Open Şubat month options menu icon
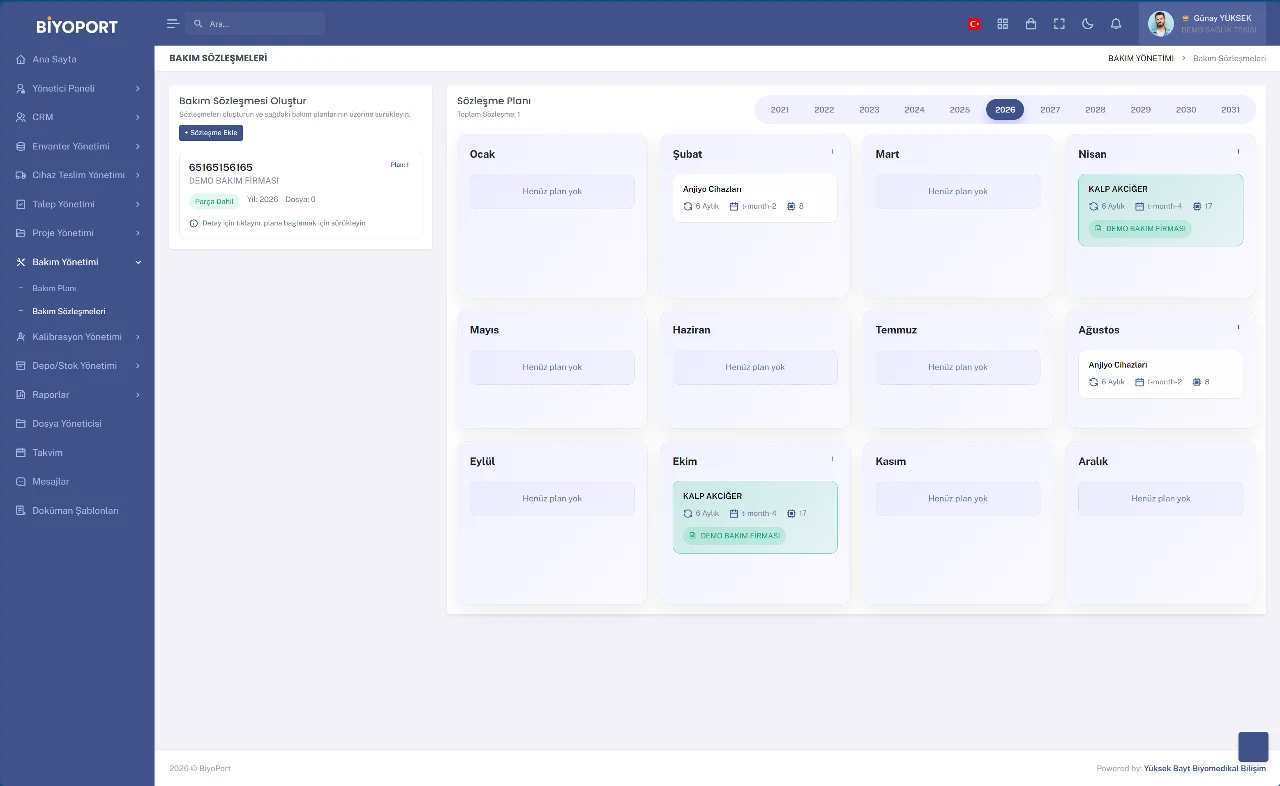1280x786 pixels. tap(832, 152)
